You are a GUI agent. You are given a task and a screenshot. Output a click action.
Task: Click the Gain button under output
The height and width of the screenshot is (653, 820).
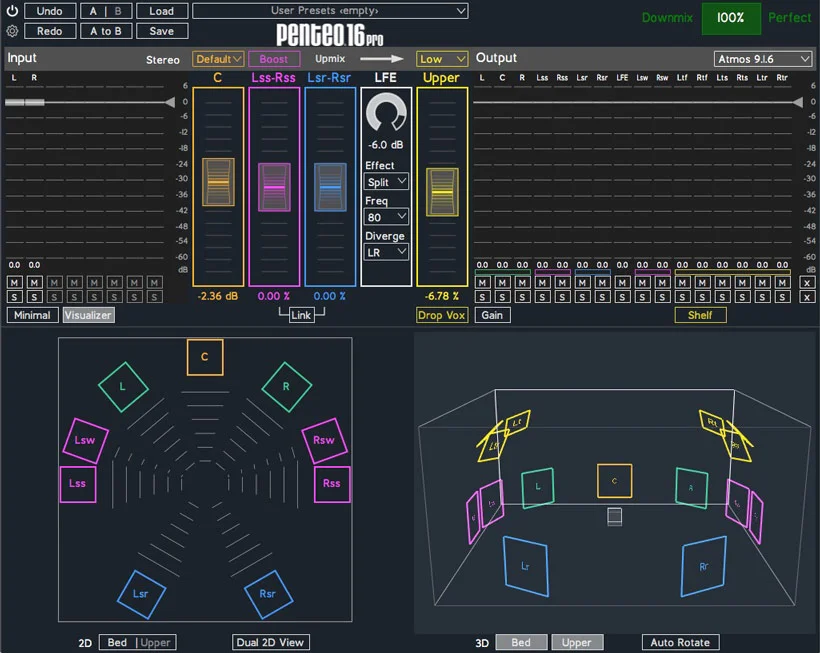click(x=493, y=315)
